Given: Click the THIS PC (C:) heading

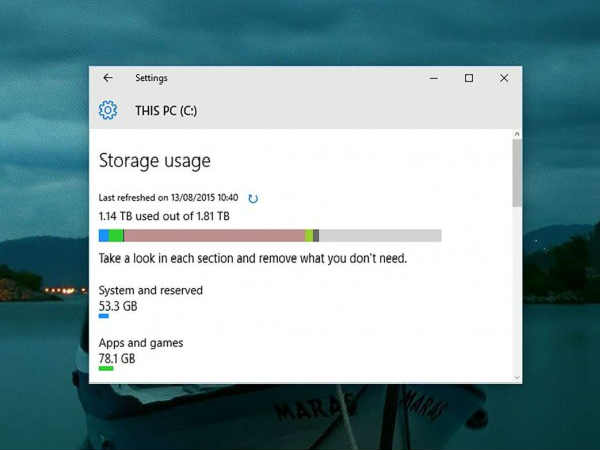Looking at the screenshot, I should [166, 111].
